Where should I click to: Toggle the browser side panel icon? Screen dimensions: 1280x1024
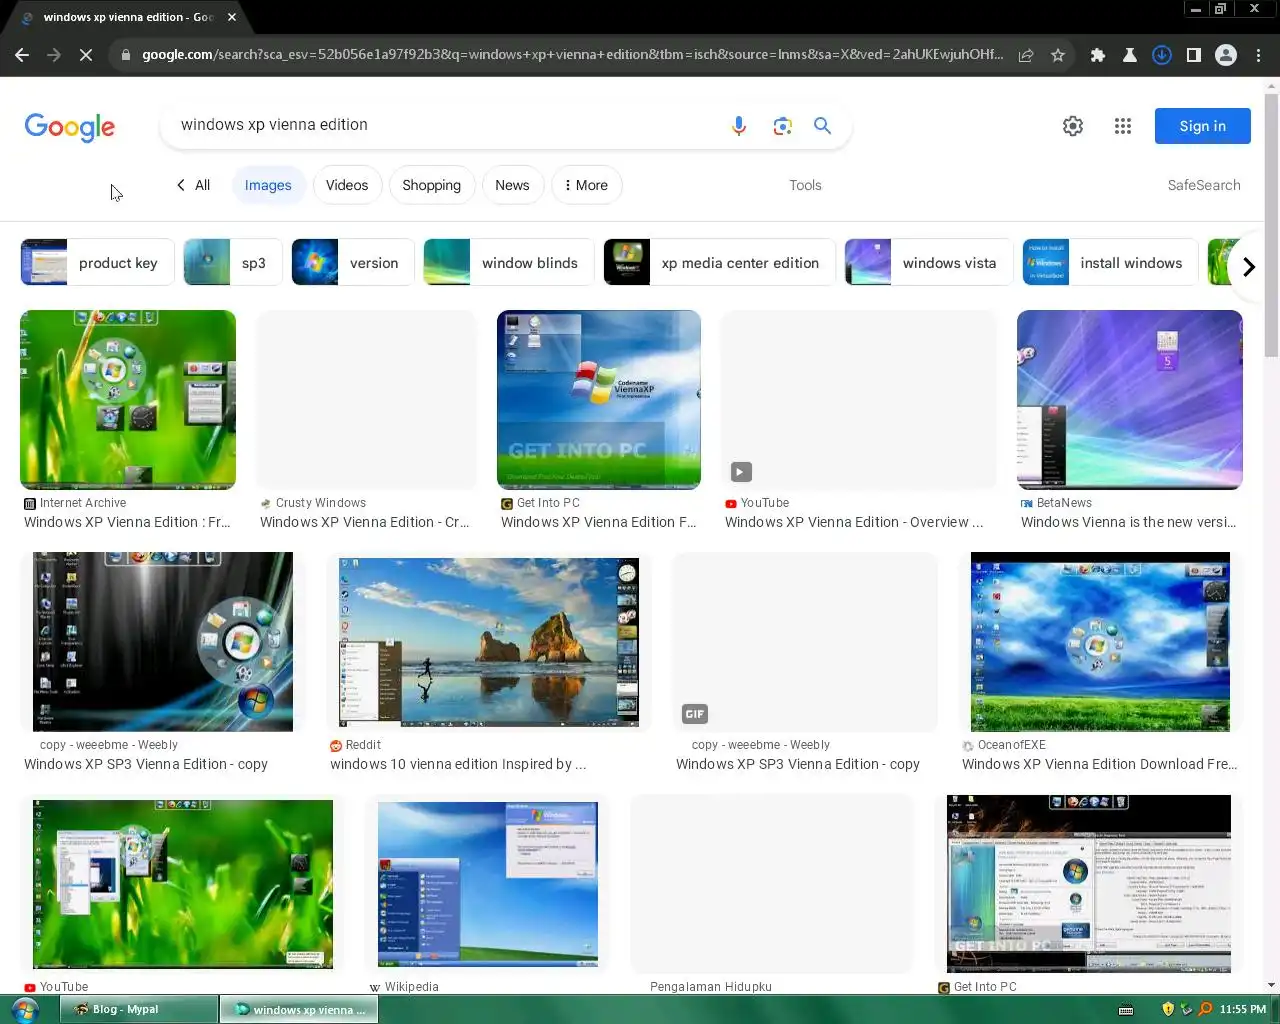pos(1194,55)
